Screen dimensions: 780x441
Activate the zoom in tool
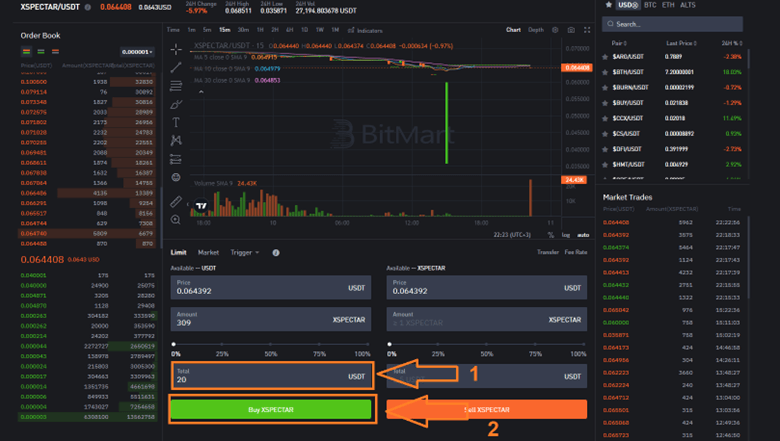coord(176,219)
